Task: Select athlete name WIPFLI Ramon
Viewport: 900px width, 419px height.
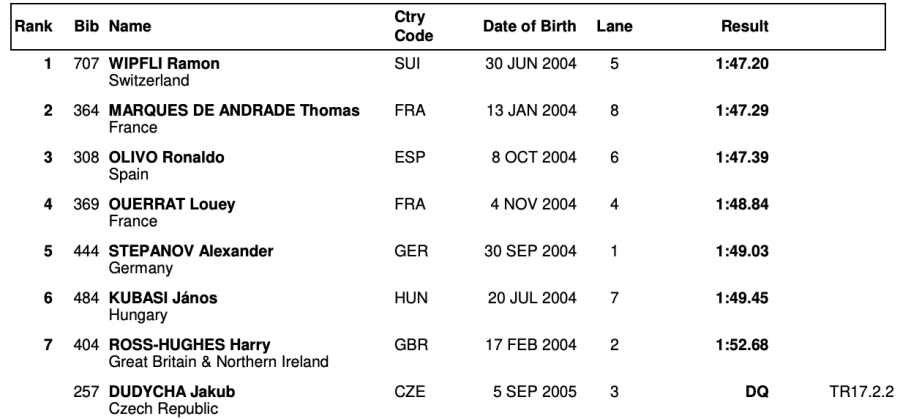Action: (x=164, y=64)
